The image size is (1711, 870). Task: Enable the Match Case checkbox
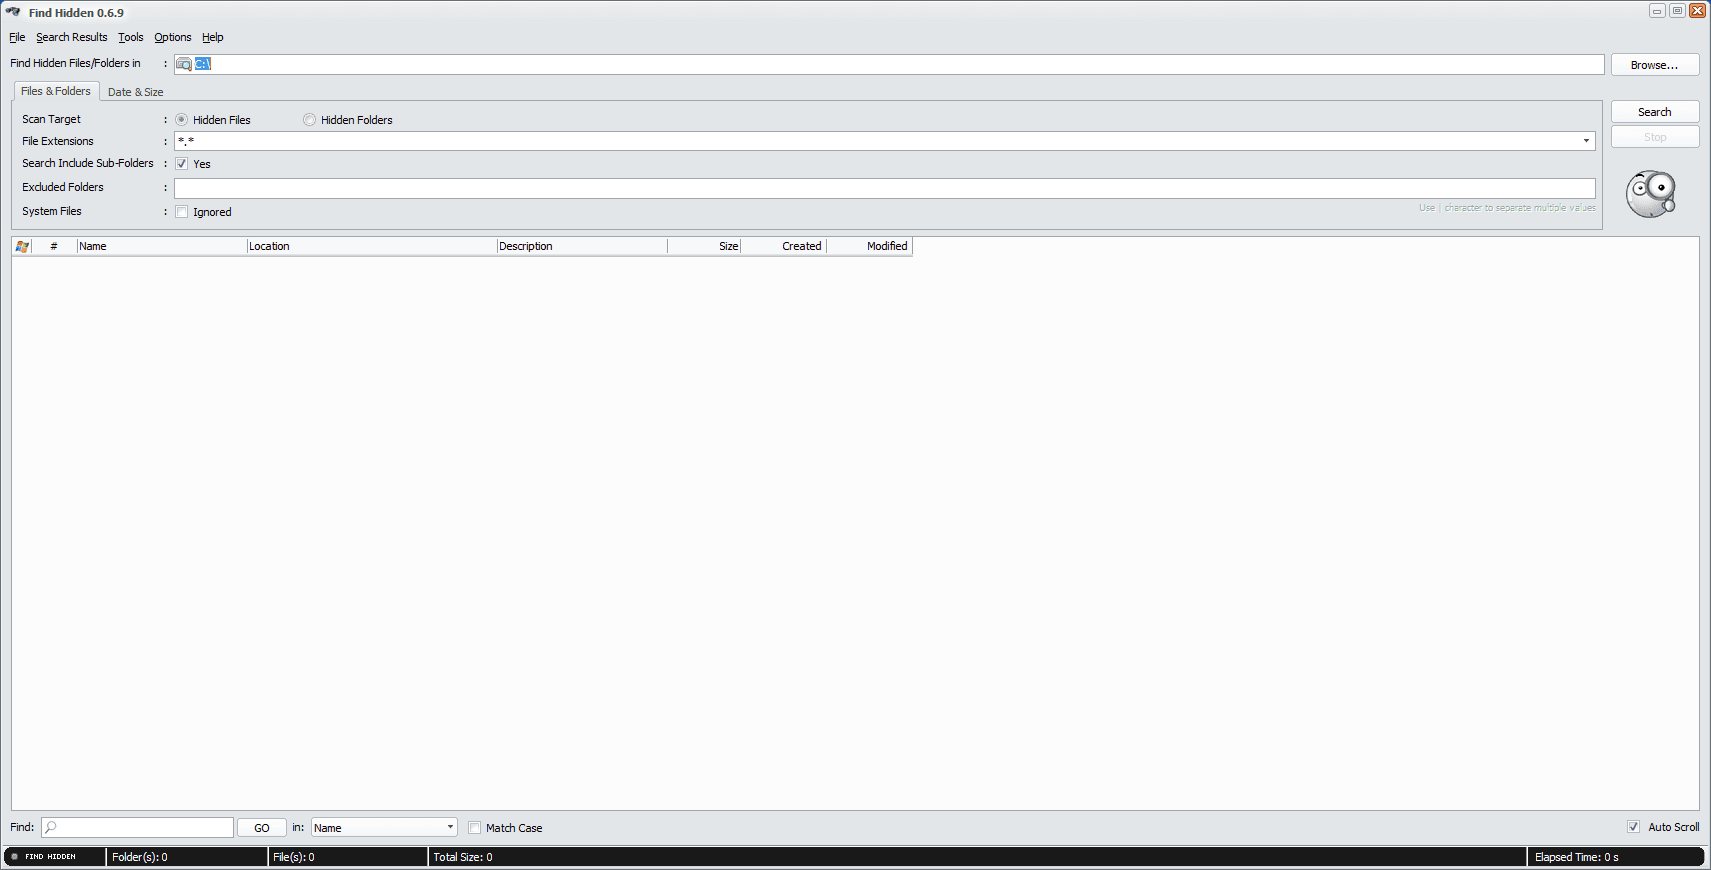click(475, 828)
